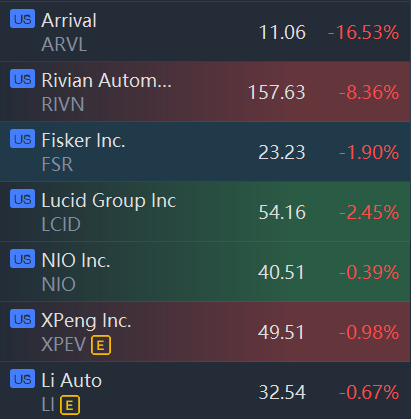Click Fisker's price 23.23
The image size is (411, 419).
coord(282,152)
